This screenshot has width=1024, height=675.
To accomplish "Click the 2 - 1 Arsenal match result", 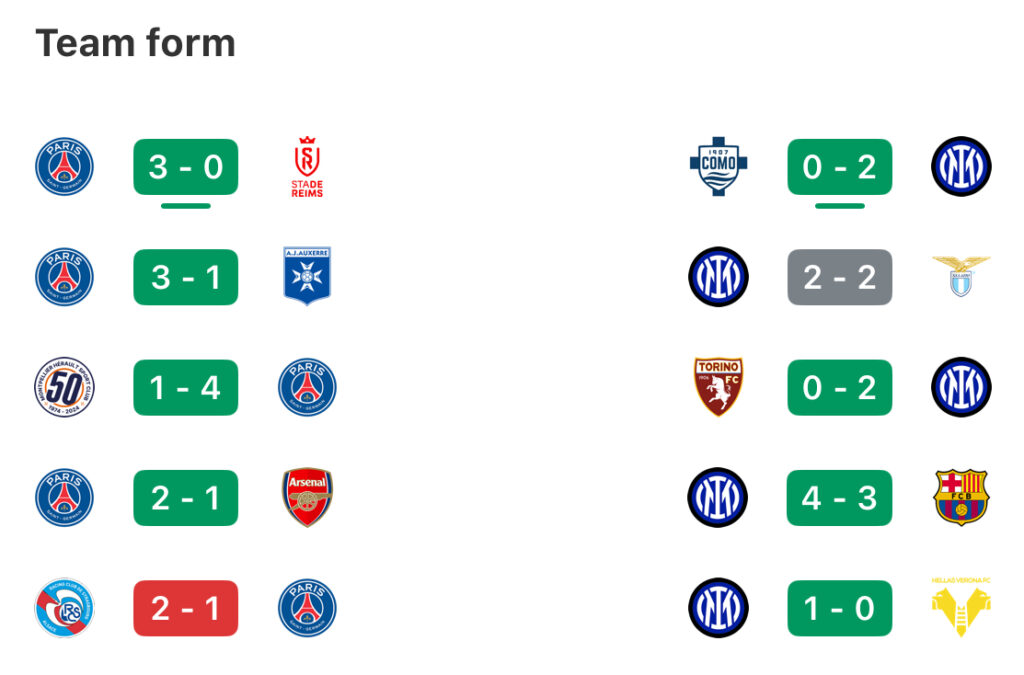I will point(185,497).
